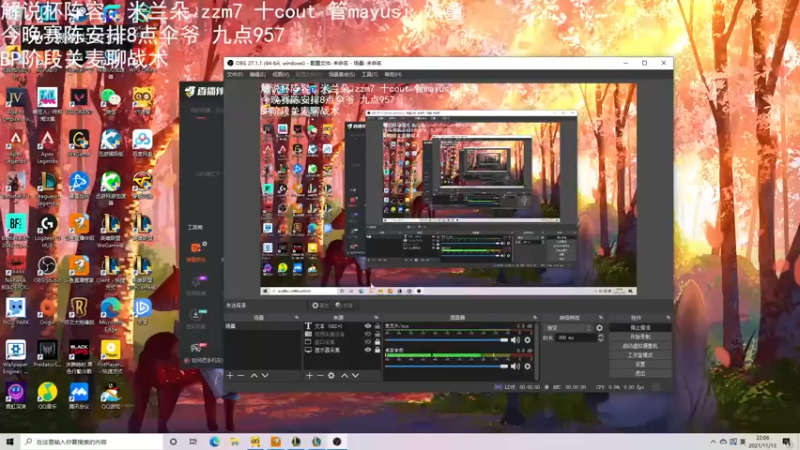Viewport: 800px width, 450px height.
Task: Toggle visibility of the 显示器采集 source
Action: (368, 350)
